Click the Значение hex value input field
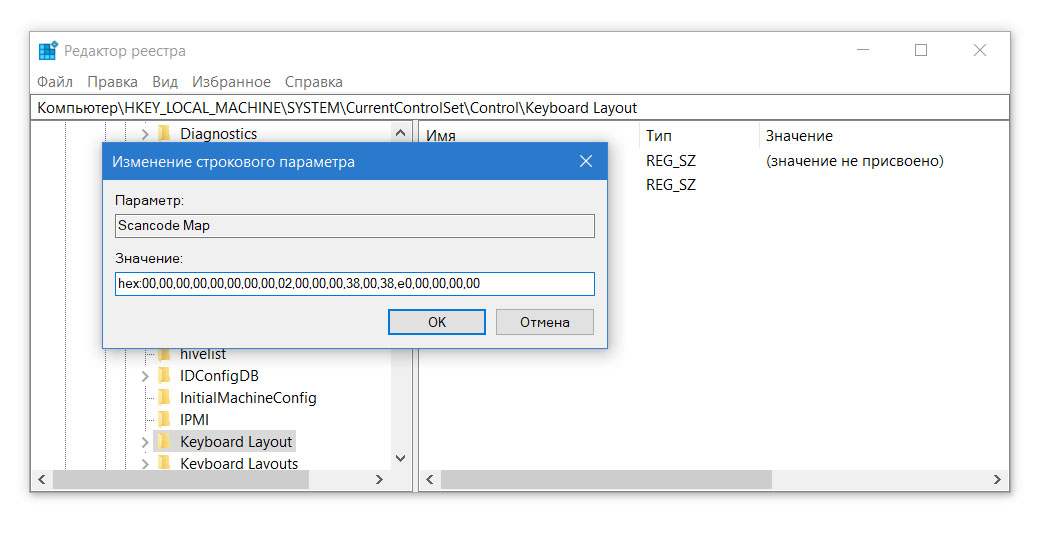Viewport: 1052px width, 540px height. [x=355, y=284]
